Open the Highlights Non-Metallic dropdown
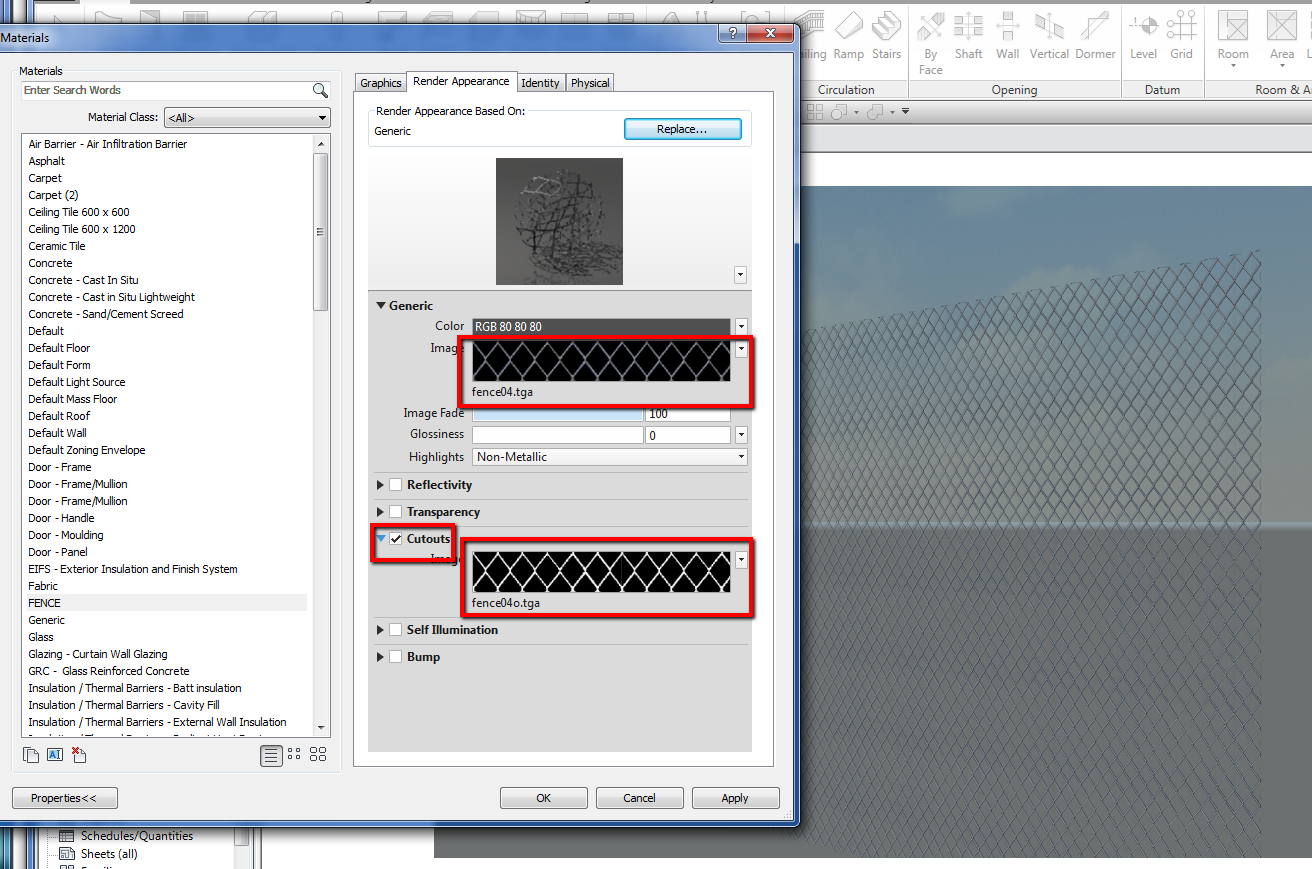This screenshot has height=869, width=1312. click(x=610, y=457)
